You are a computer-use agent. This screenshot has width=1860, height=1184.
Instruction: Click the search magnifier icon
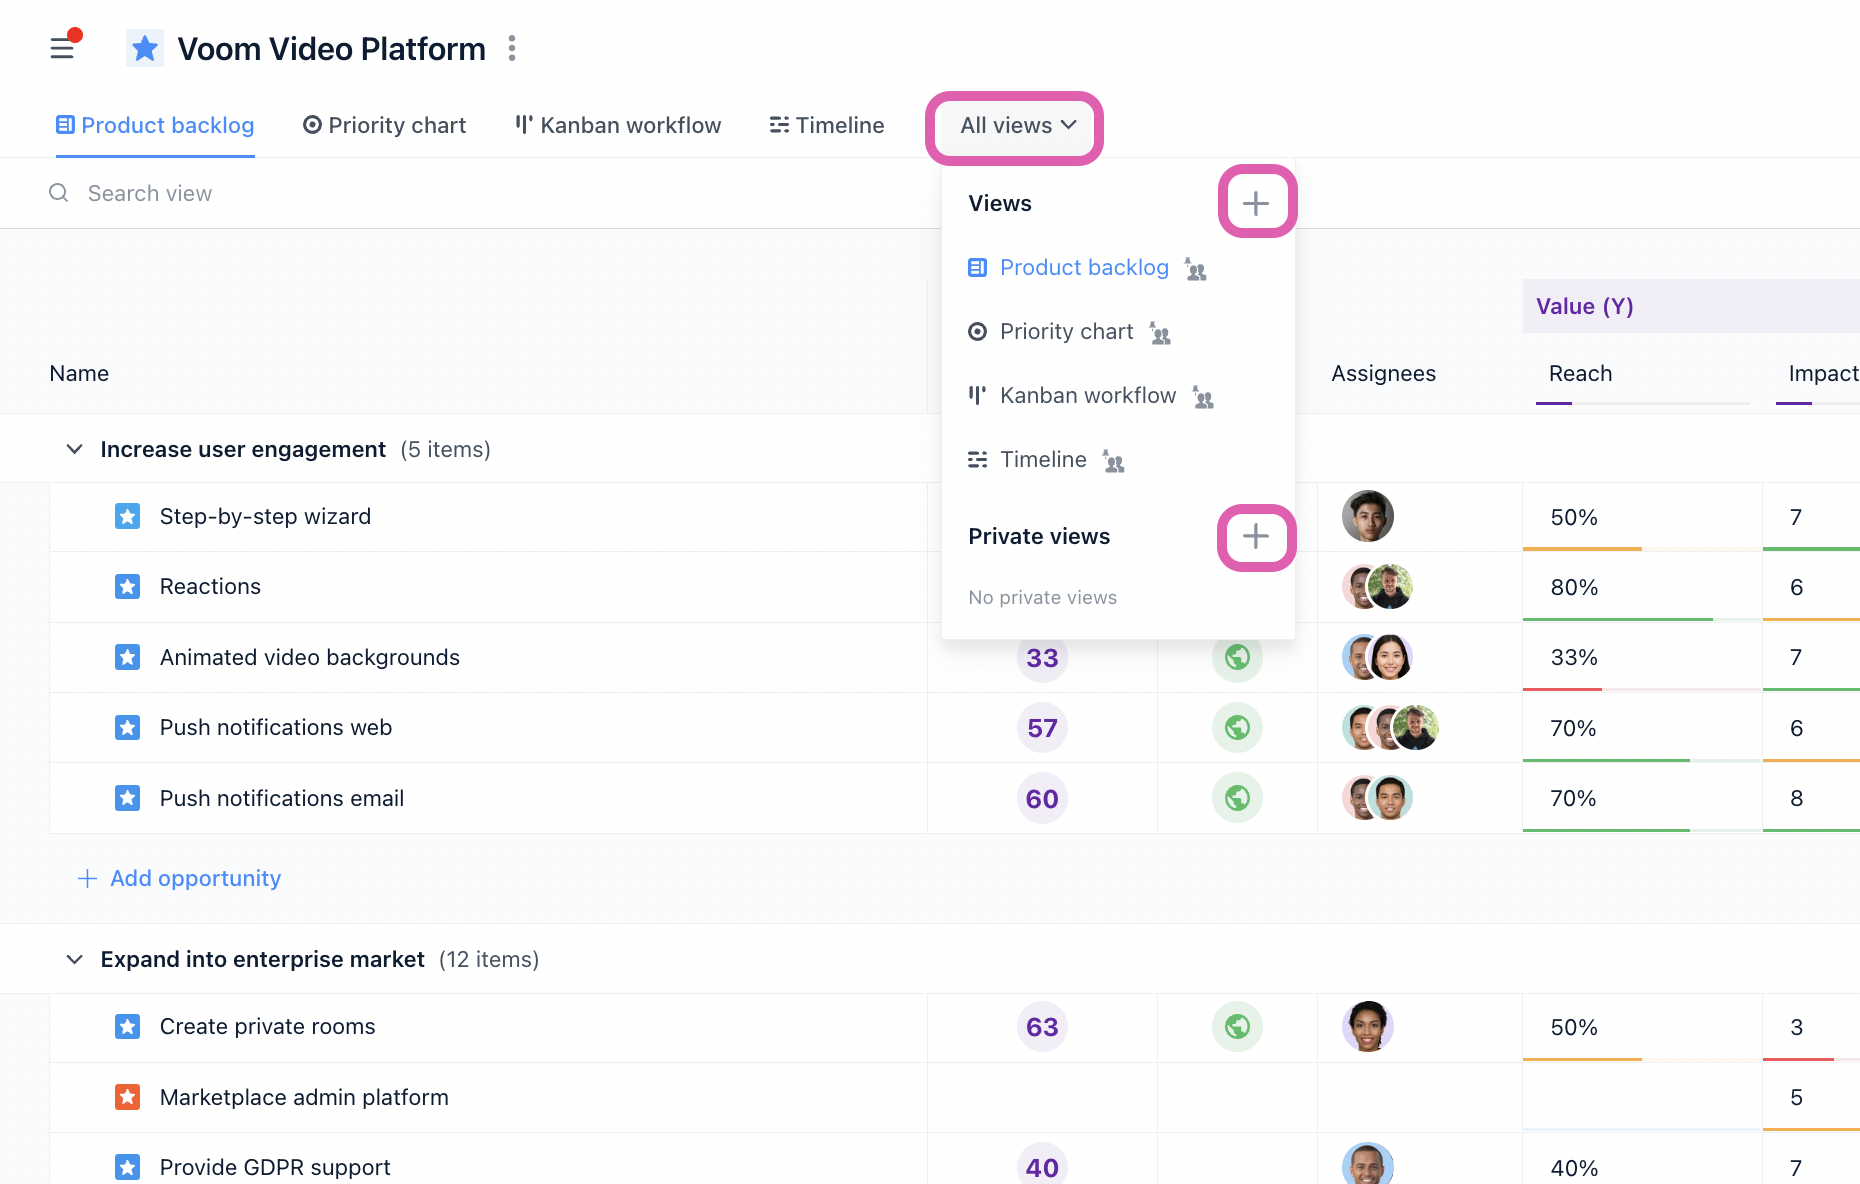click(59, 193)
